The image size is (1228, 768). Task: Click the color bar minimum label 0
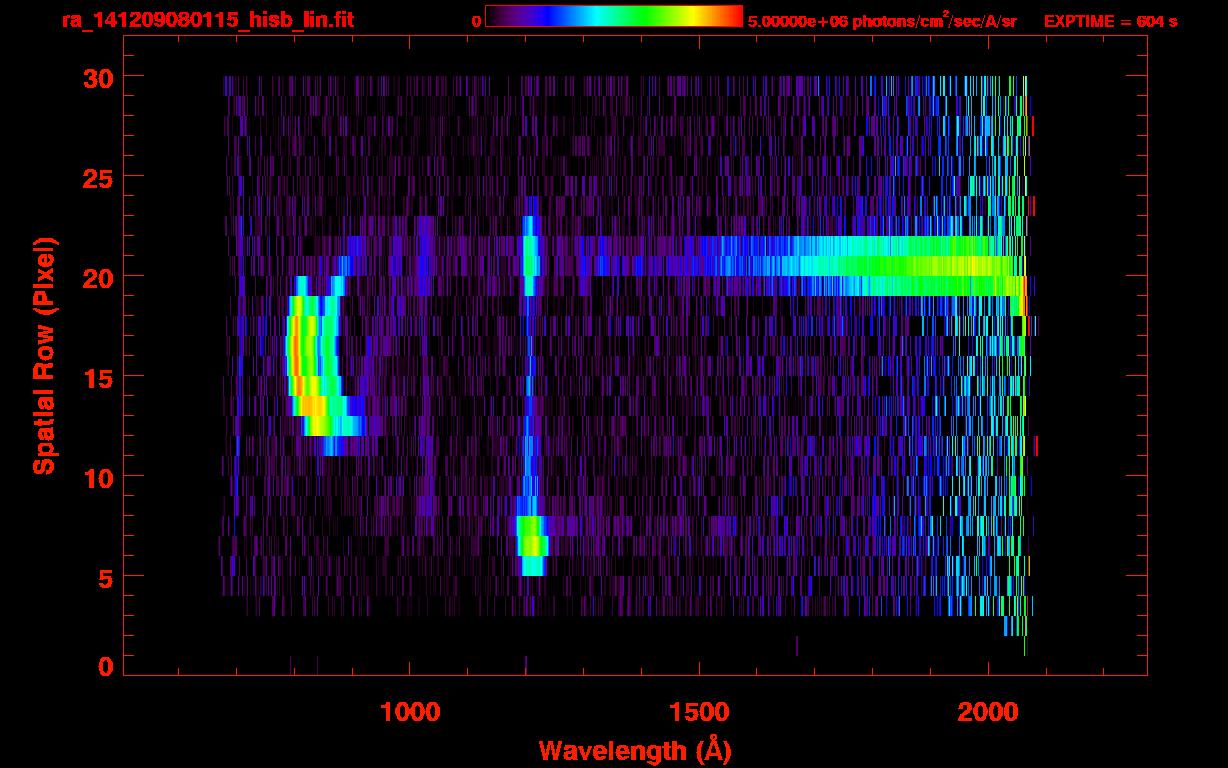pos(476,21)
